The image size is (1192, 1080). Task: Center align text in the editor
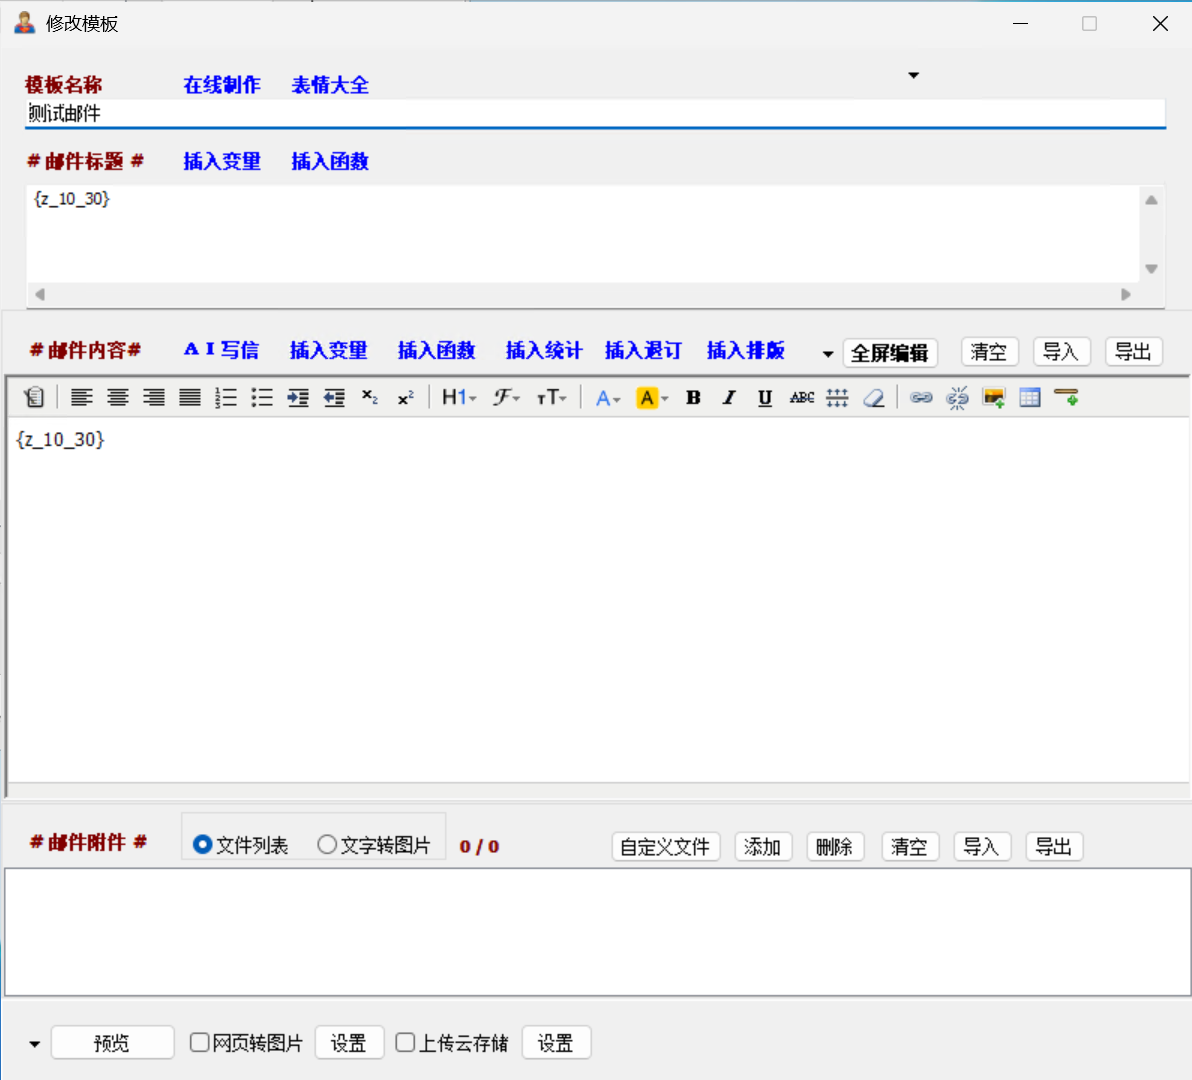[x=118, y=398]
